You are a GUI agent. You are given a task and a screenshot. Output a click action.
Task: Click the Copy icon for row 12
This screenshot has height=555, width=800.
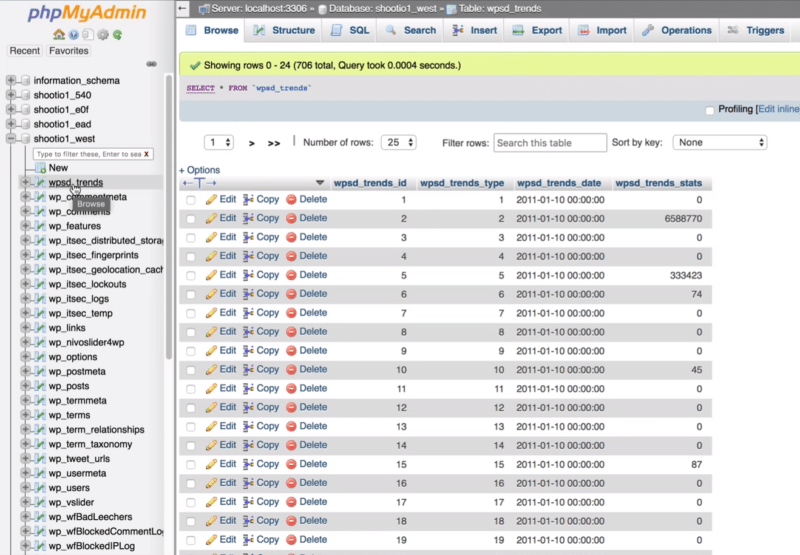tap(248, 407)
